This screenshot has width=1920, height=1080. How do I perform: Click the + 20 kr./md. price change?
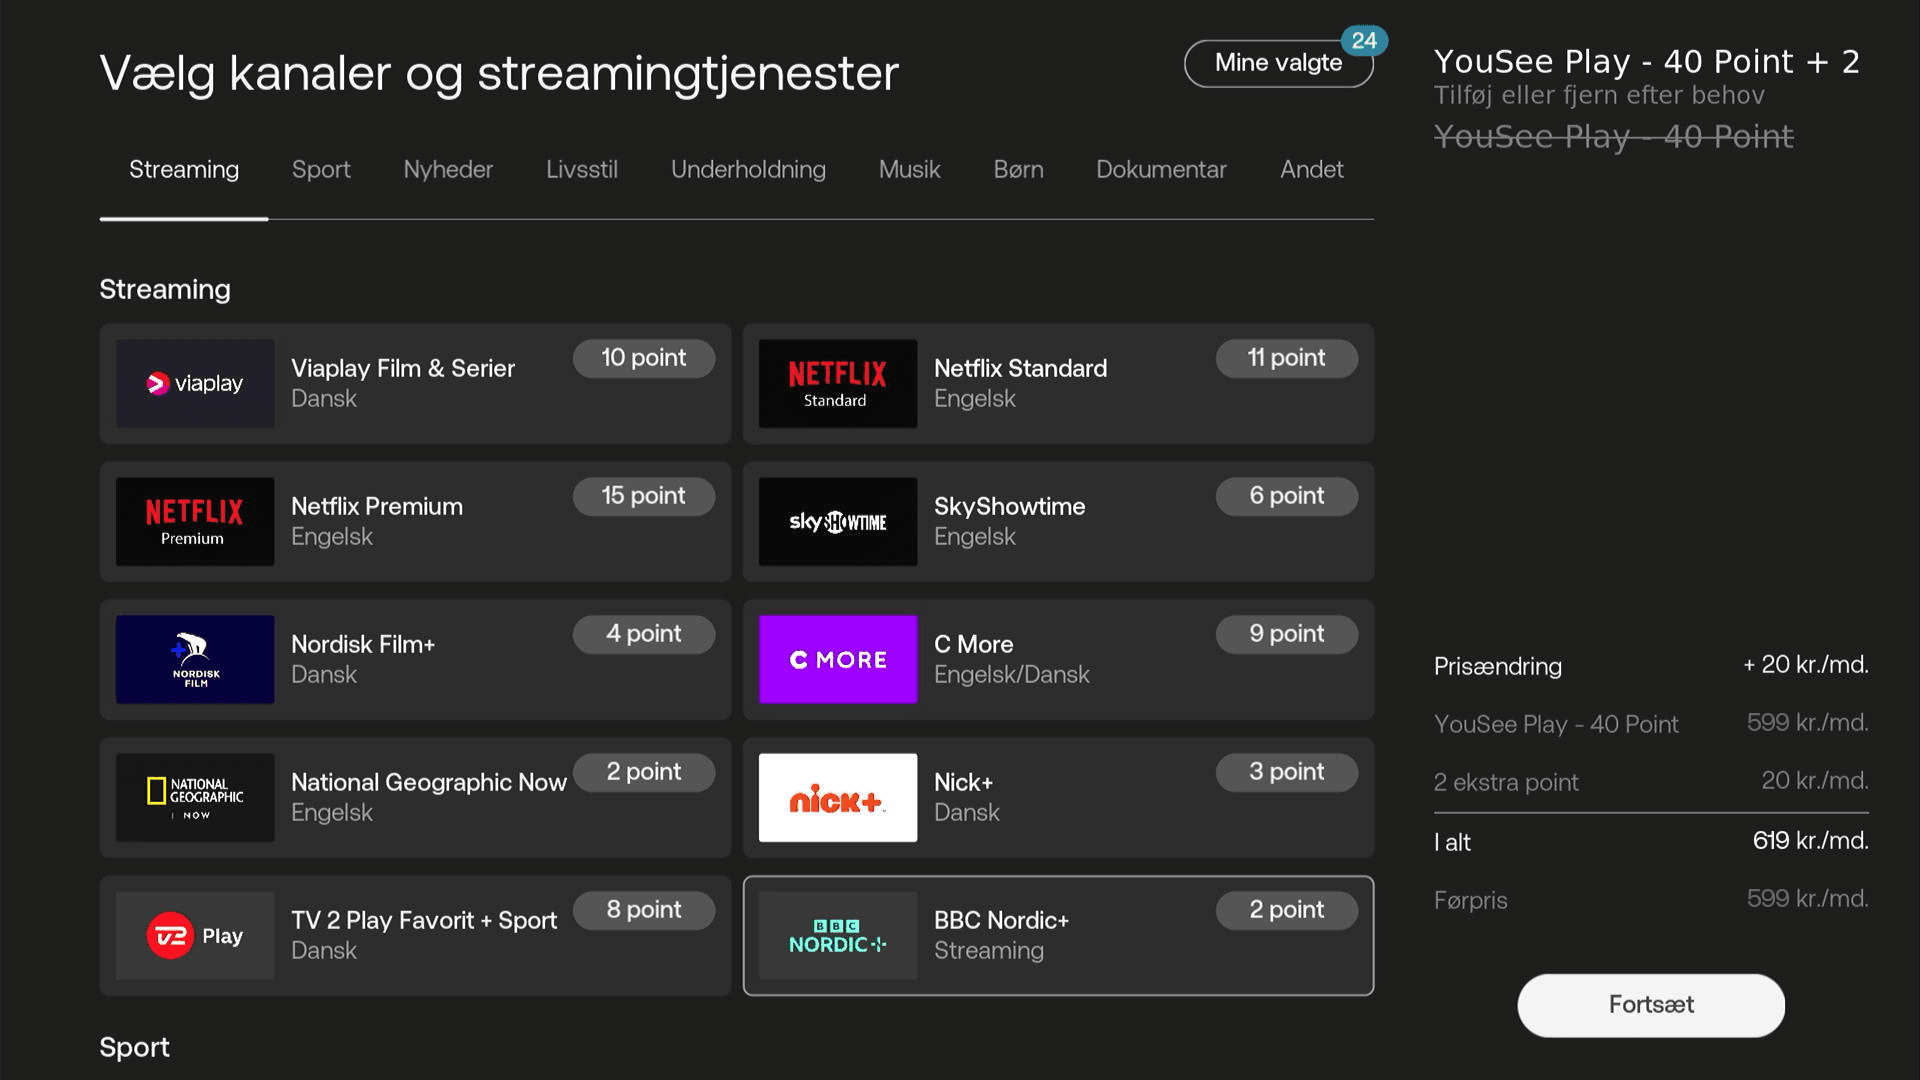click(x=1805, y=665)
